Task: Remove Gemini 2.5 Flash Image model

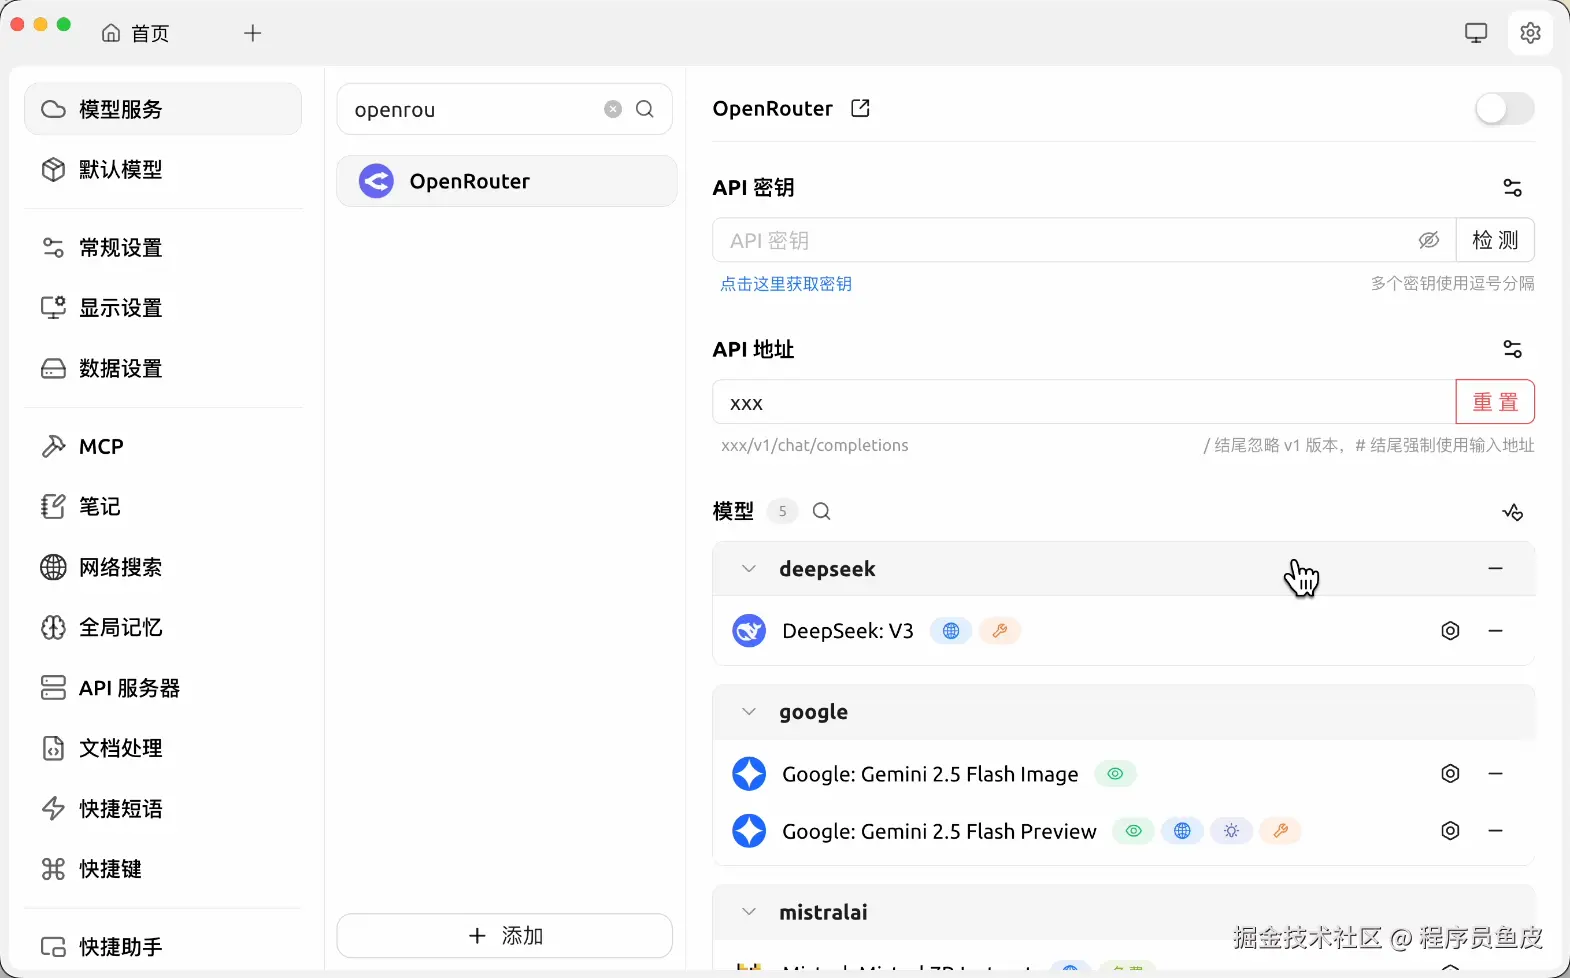Action: pos(1495,774)
